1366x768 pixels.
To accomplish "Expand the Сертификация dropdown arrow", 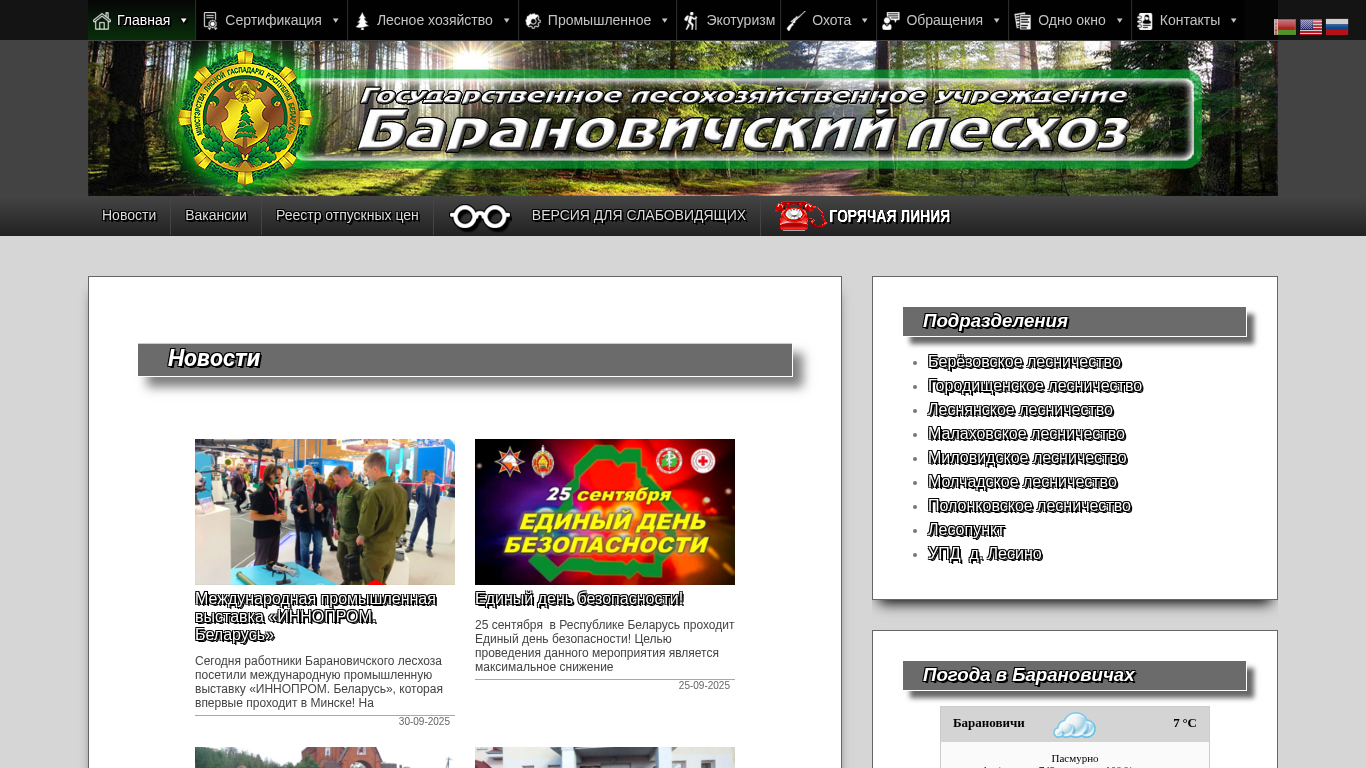I will [336, 20].
